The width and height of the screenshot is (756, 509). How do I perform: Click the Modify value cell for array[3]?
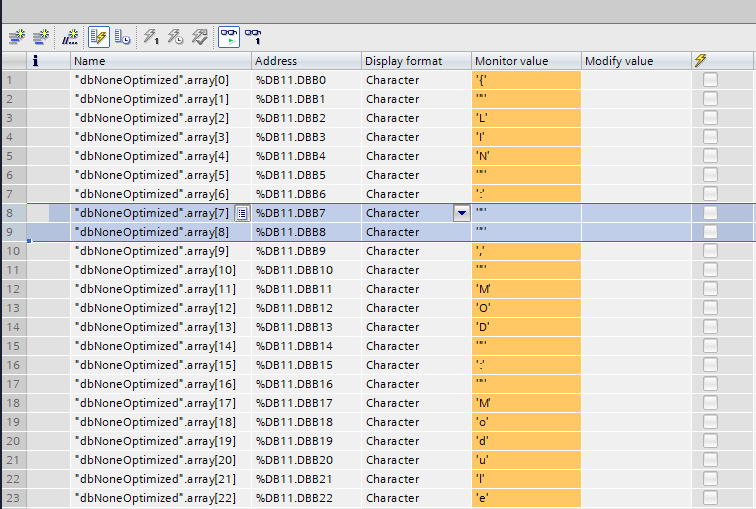[634, 137]
